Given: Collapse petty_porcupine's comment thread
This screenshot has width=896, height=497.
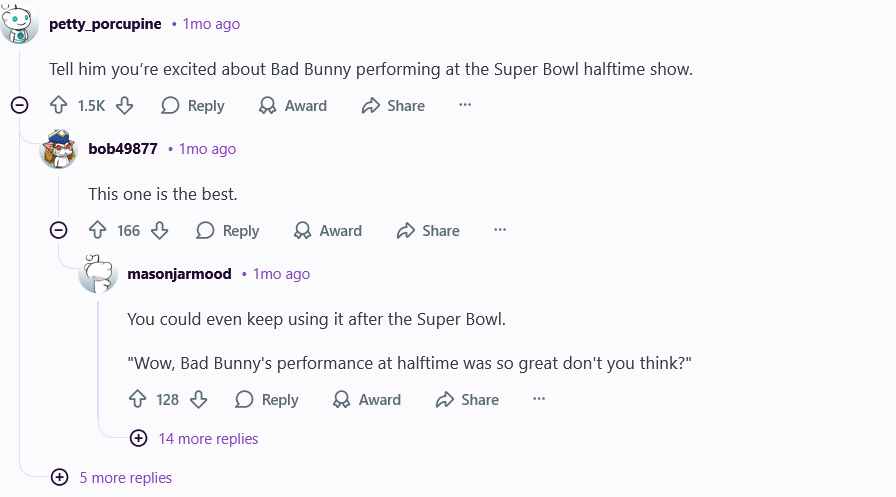Looking at the screenshot, I should [x=19, y=105].
